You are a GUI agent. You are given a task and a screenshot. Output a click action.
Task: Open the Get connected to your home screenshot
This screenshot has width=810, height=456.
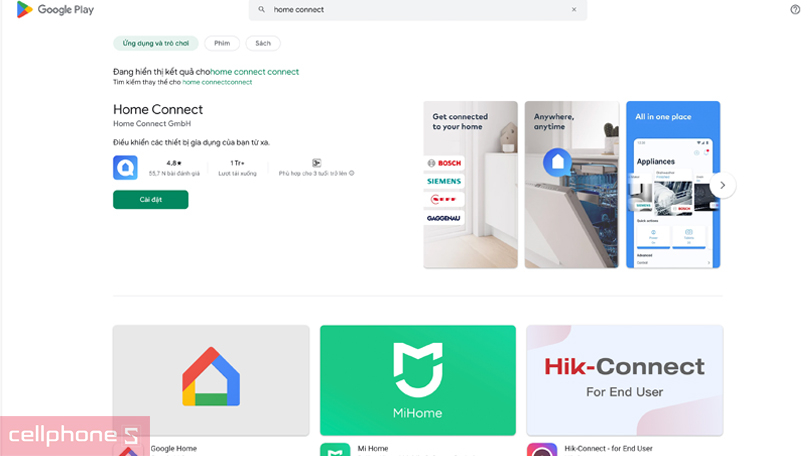click(471, 184)
